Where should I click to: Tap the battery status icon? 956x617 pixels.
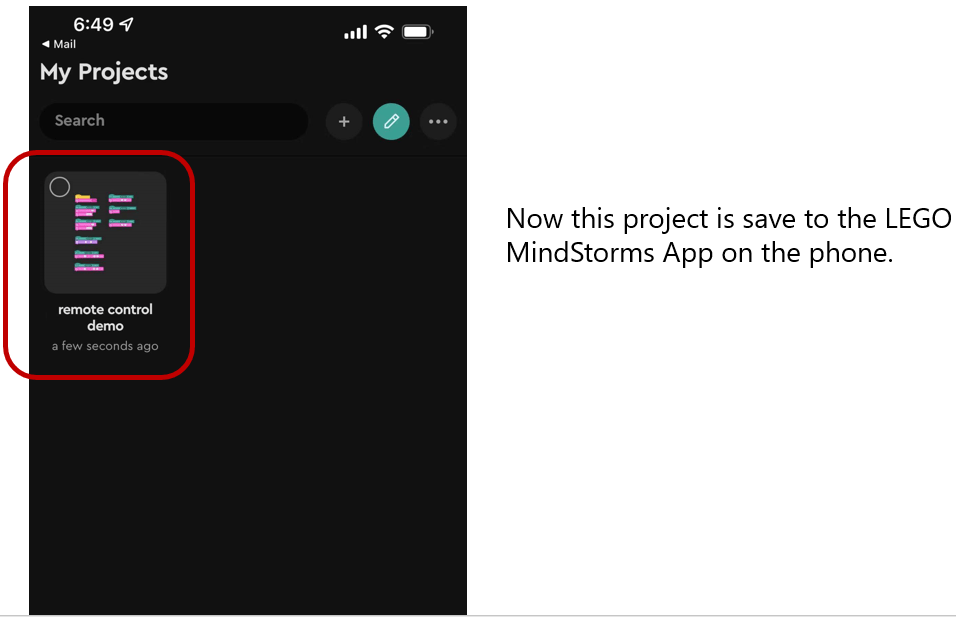pyautogui.click(x=418, y=32)
